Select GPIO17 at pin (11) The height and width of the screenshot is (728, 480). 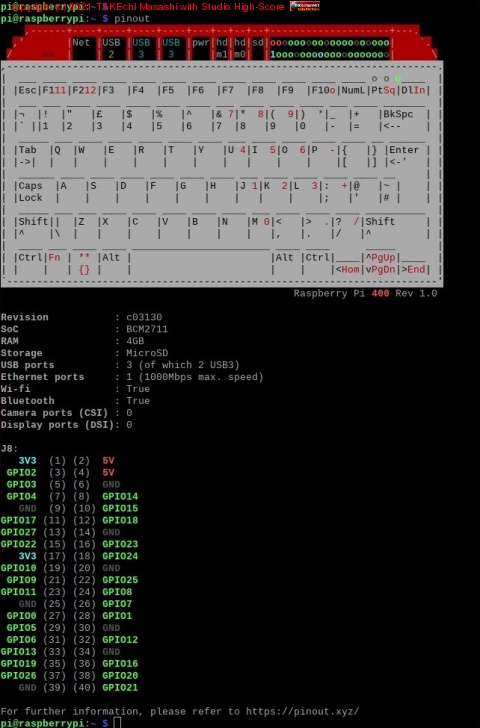coord(18,520)
